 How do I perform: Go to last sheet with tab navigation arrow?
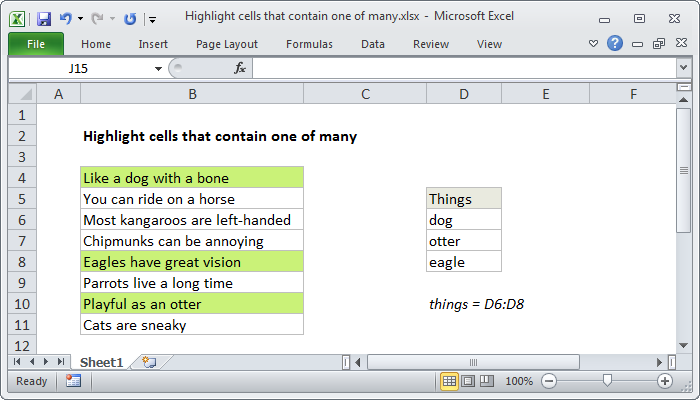(61, 361)
